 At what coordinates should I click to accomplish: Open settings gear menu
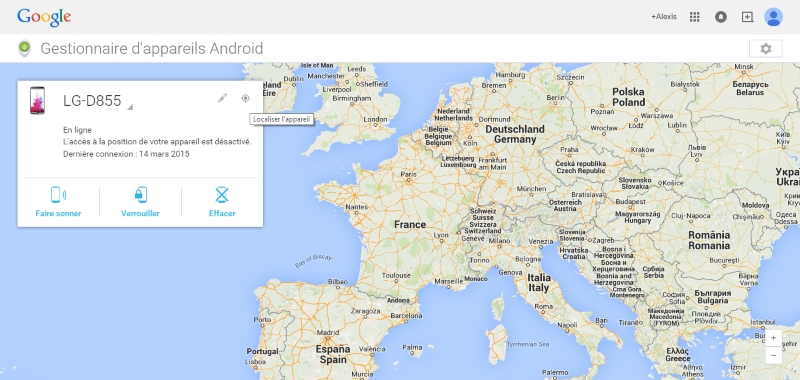tap(765, 48)
